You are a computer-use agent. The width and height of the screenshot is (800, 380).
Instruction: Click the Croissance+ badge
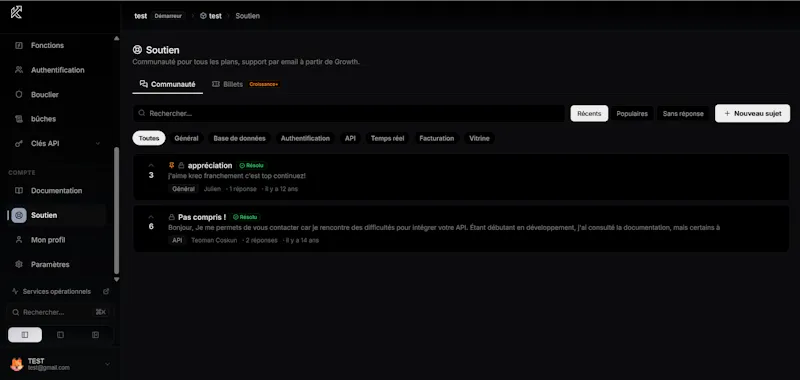tap(264, 84)
